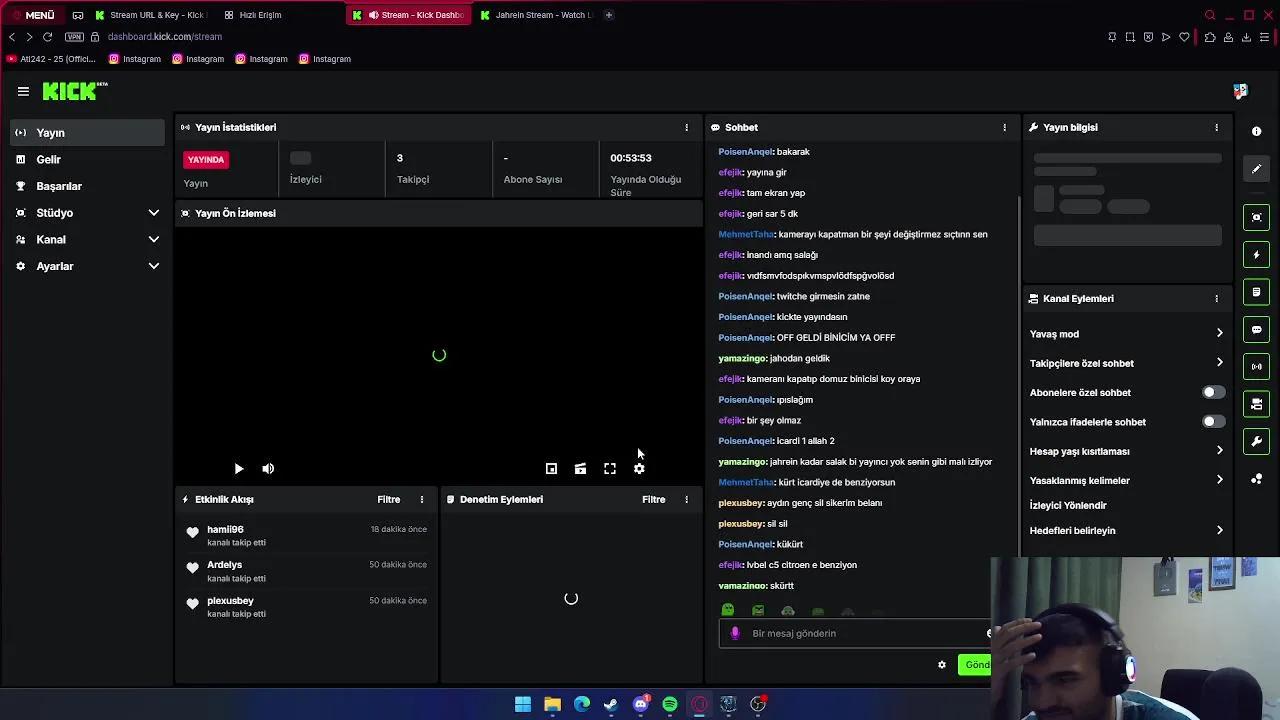The width and height of the screenshot is (1280, 720).
Task: Toggle the screen capture widget in right rail
Action: 1257,217
